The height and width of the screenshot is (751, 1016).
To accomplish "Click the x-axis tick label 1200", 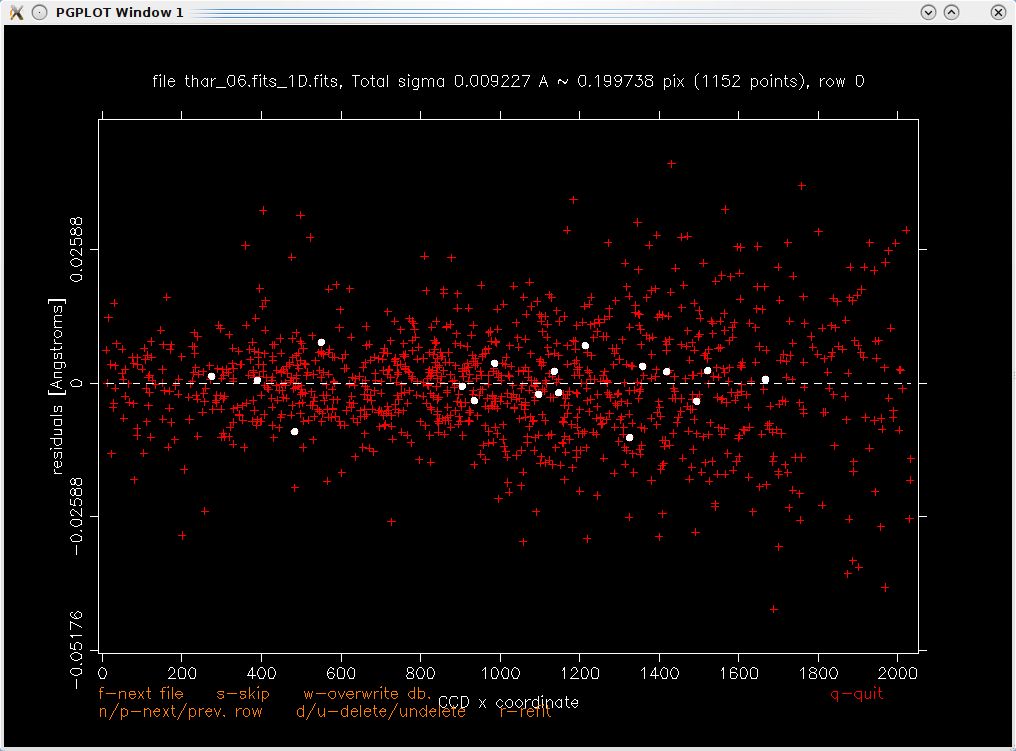I will click(580, 673).
